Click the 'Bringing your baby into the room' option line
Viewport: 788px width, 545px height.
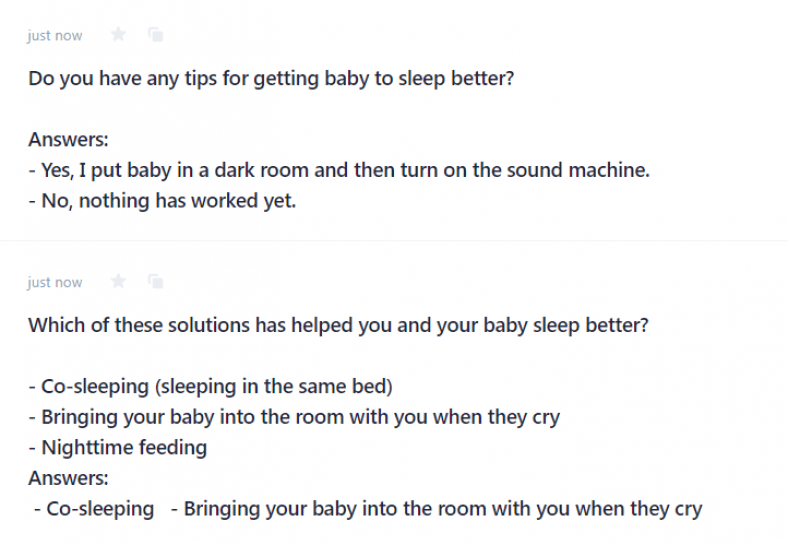(x=294, y=417)
